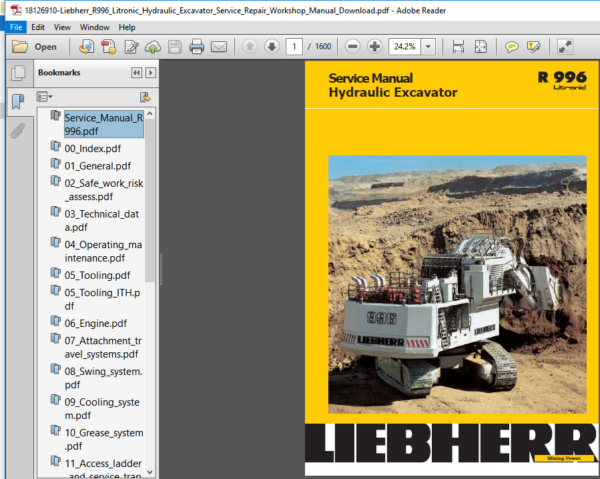Click the bookmark icon beside 06_Engine.pdf
This screenshot has height=479, width=600.
point(56,321)
